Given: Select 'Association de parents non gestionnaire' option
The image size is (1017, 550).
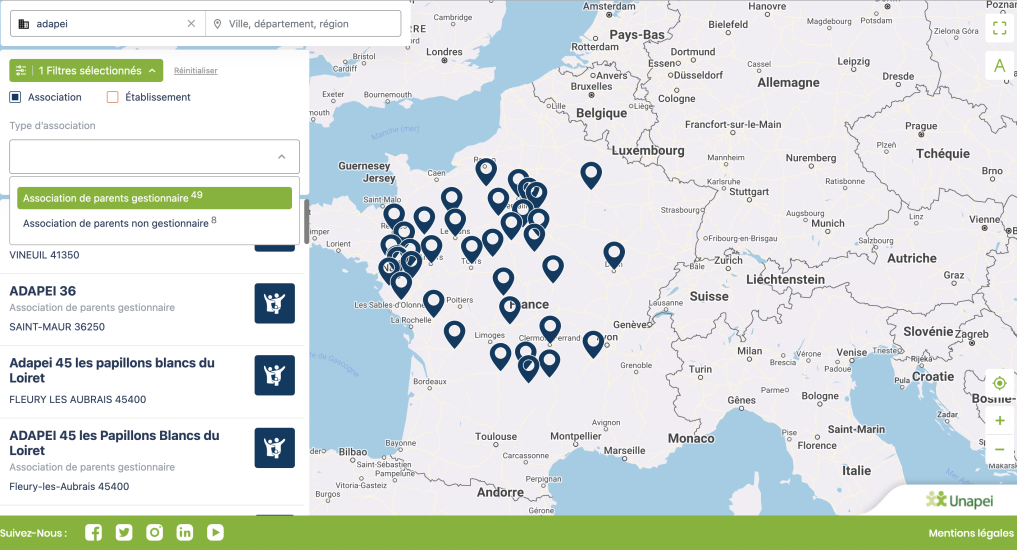Looking at the screenshot, I should click(x=154, y=222).
